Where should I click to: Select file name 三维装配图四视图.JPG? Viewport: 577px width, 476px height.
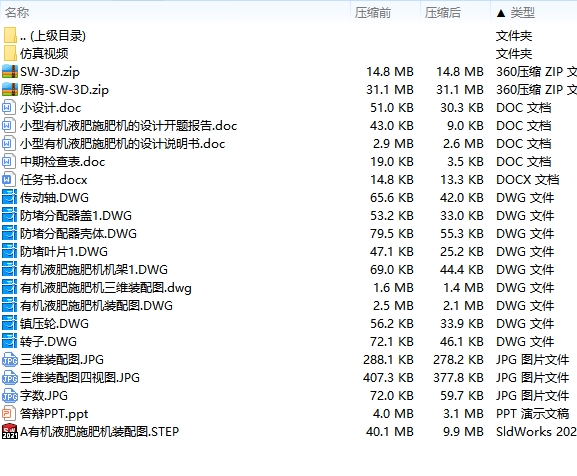click(x=80, y=378)
